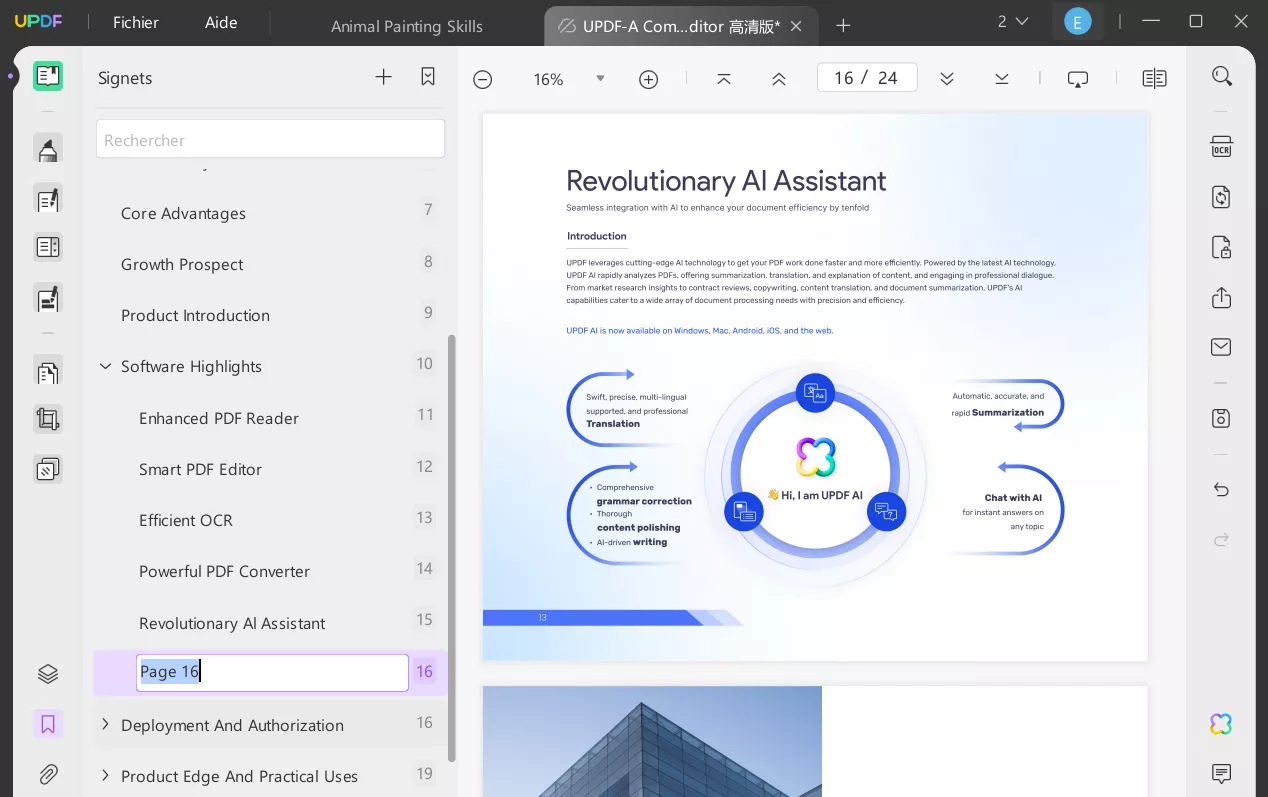The height and width of the screenshot is (797, 1268).
Task: Select the Smart PDF Editor bookmark
Action: click(200, 469)
